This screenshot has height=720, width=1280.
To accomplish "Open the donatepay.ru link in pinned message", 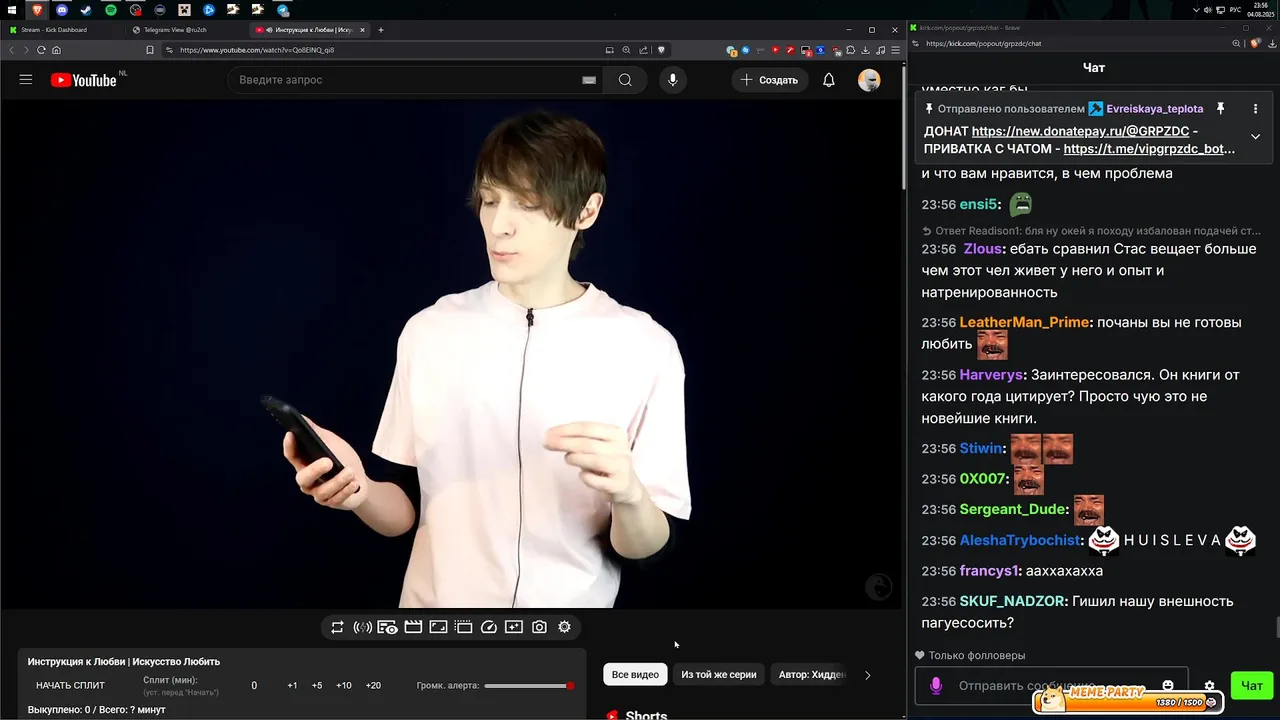I will point(1080,131).
